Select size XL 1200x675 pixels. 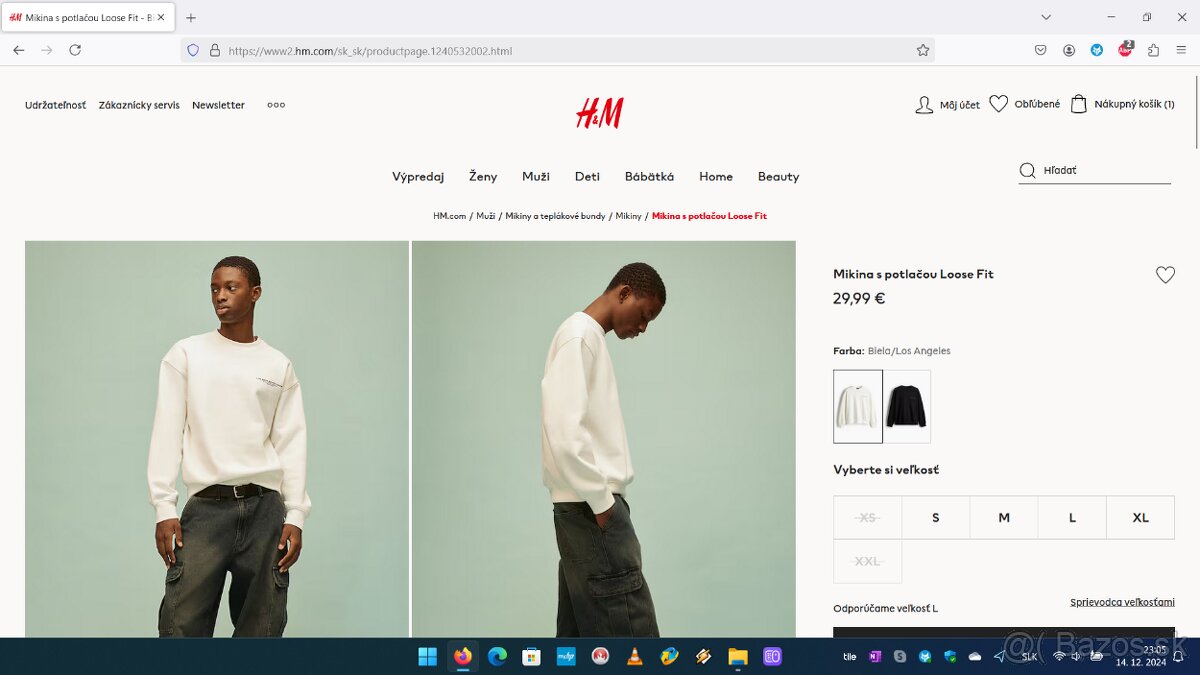(1140, 517)
